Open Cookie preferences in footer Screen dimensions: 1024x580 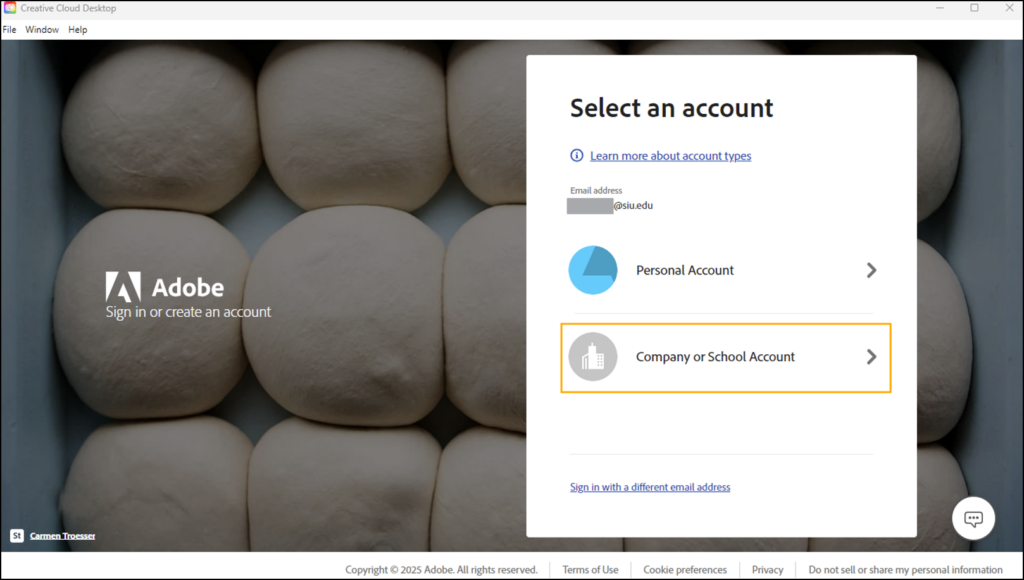point(685,570)
